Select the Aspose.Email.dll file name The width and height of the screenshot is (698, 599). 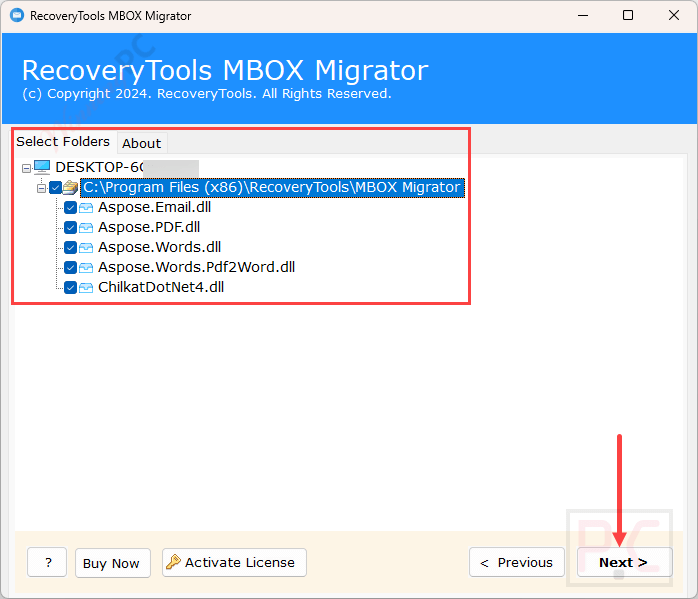point(154,207)
